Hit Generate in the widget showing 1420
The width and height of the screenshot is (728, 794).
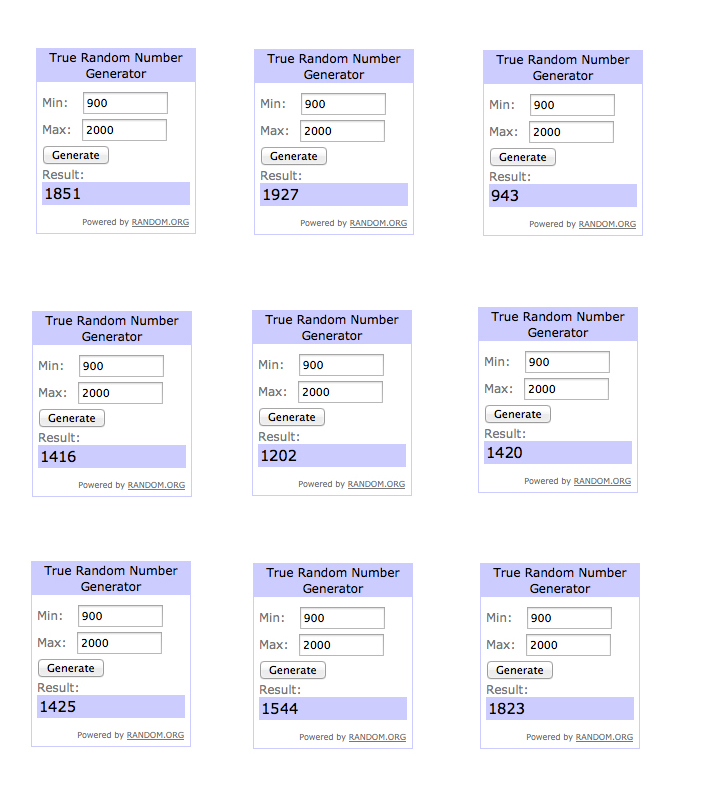518,414
